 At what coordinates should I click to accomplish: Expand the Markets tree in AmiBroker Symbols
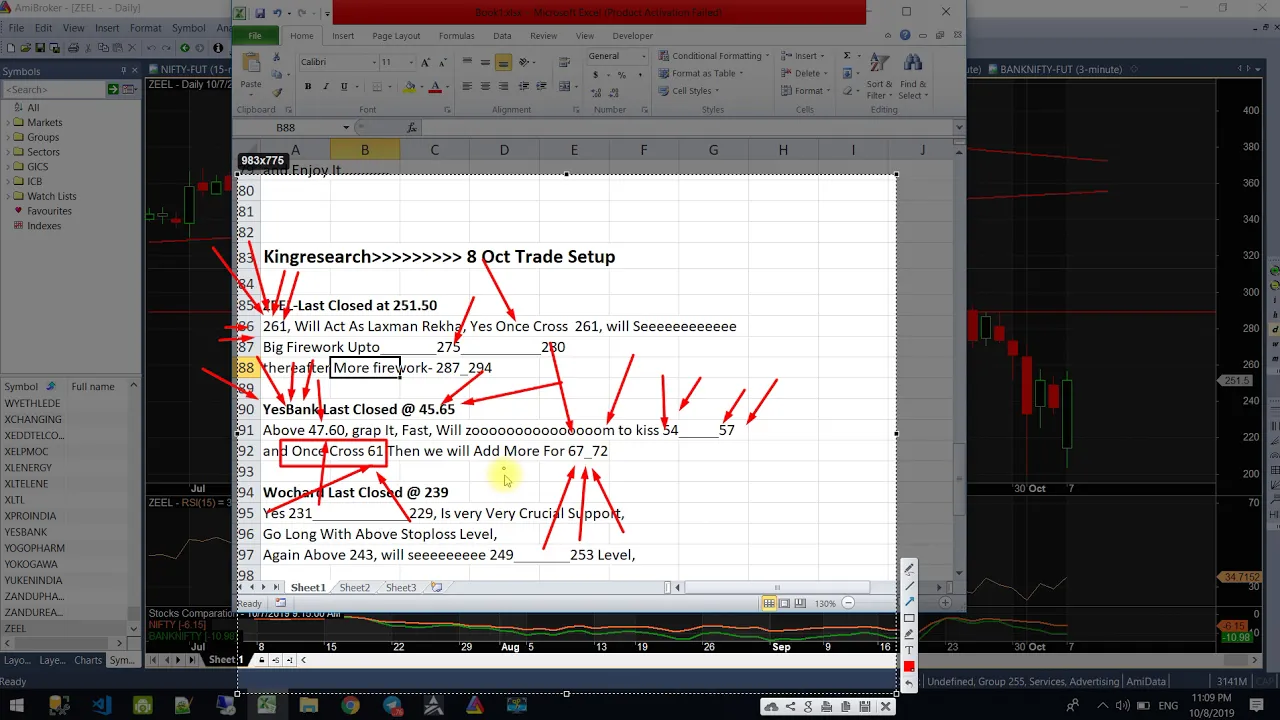8,122
